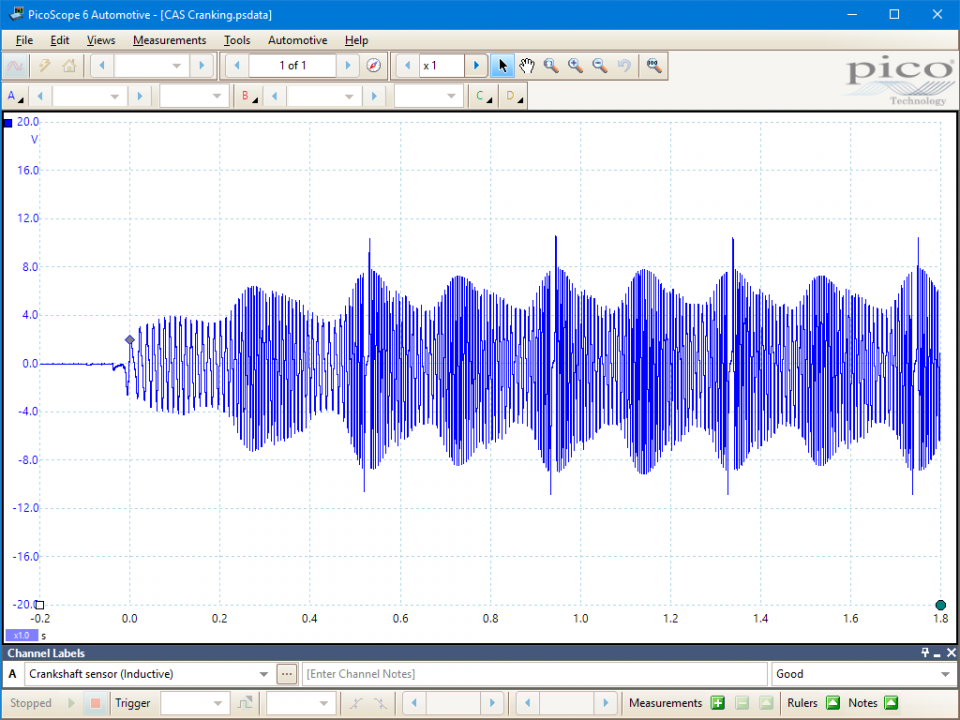Viewport: 960px width, 720px height.
Task: Pin the Channel Labels panel
Action: [x=926, y=653]
